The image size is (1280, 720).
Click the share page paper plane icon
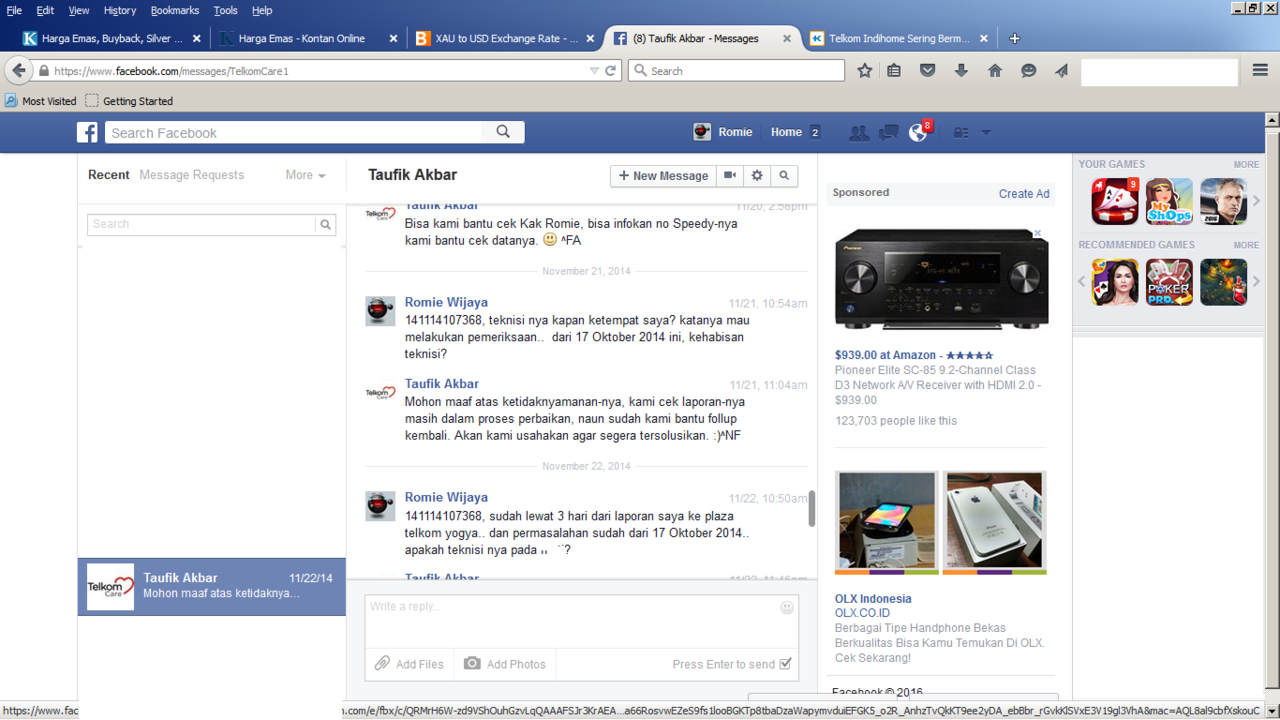pyautogui.click(x=1061, y=71)
